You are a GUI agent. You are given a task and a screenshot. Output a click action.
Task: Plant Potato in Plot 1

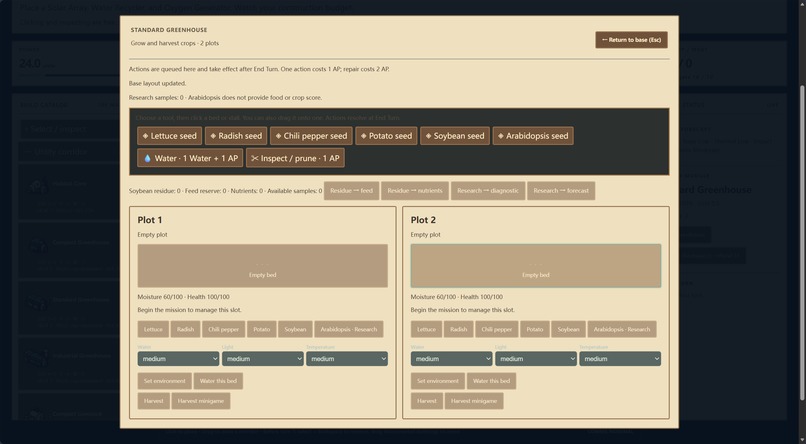[x=261, y=329]
